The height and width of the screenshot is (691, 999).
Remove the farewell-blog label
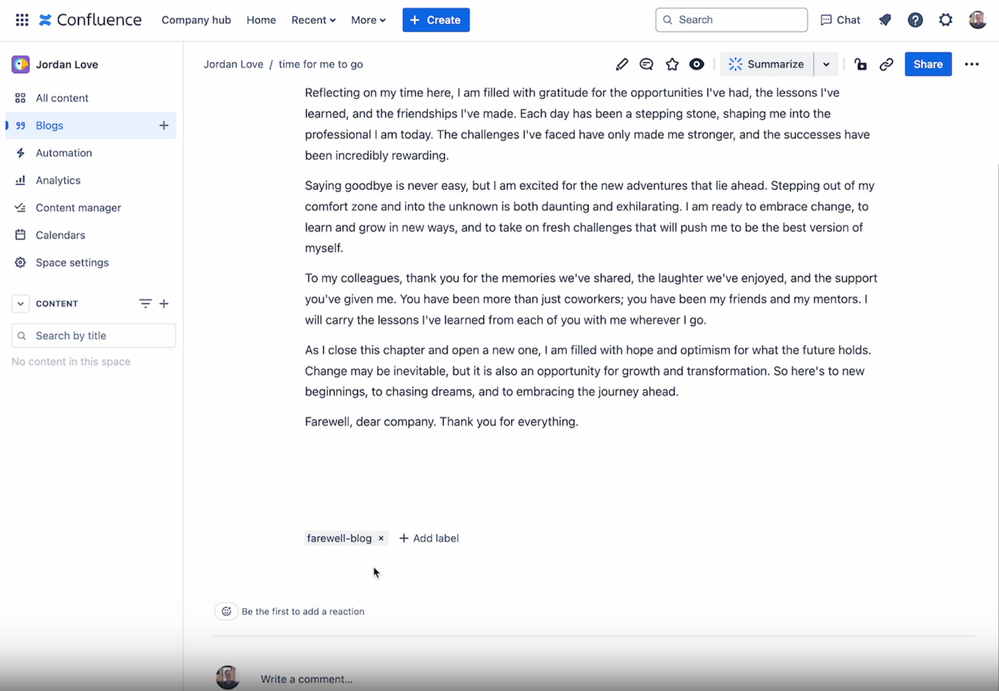point(380,538)
